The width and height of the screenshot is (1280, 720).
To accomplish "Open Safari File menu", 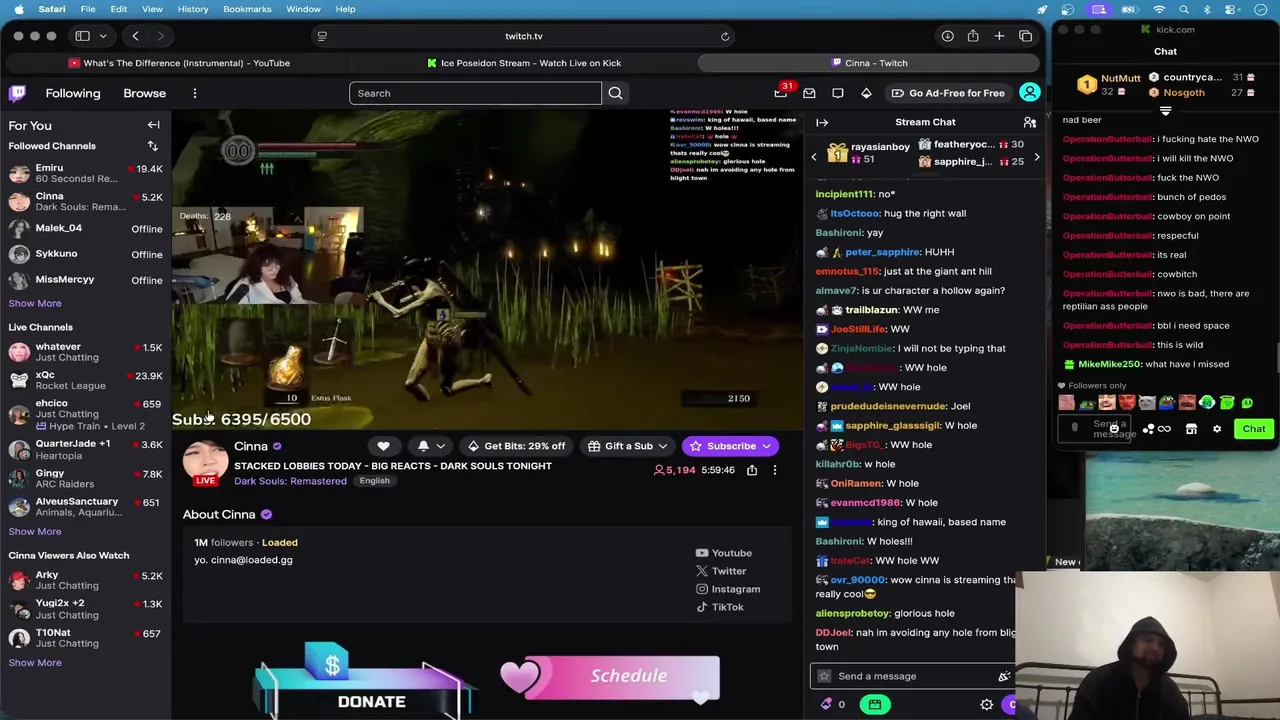I will tap(88, 9).
